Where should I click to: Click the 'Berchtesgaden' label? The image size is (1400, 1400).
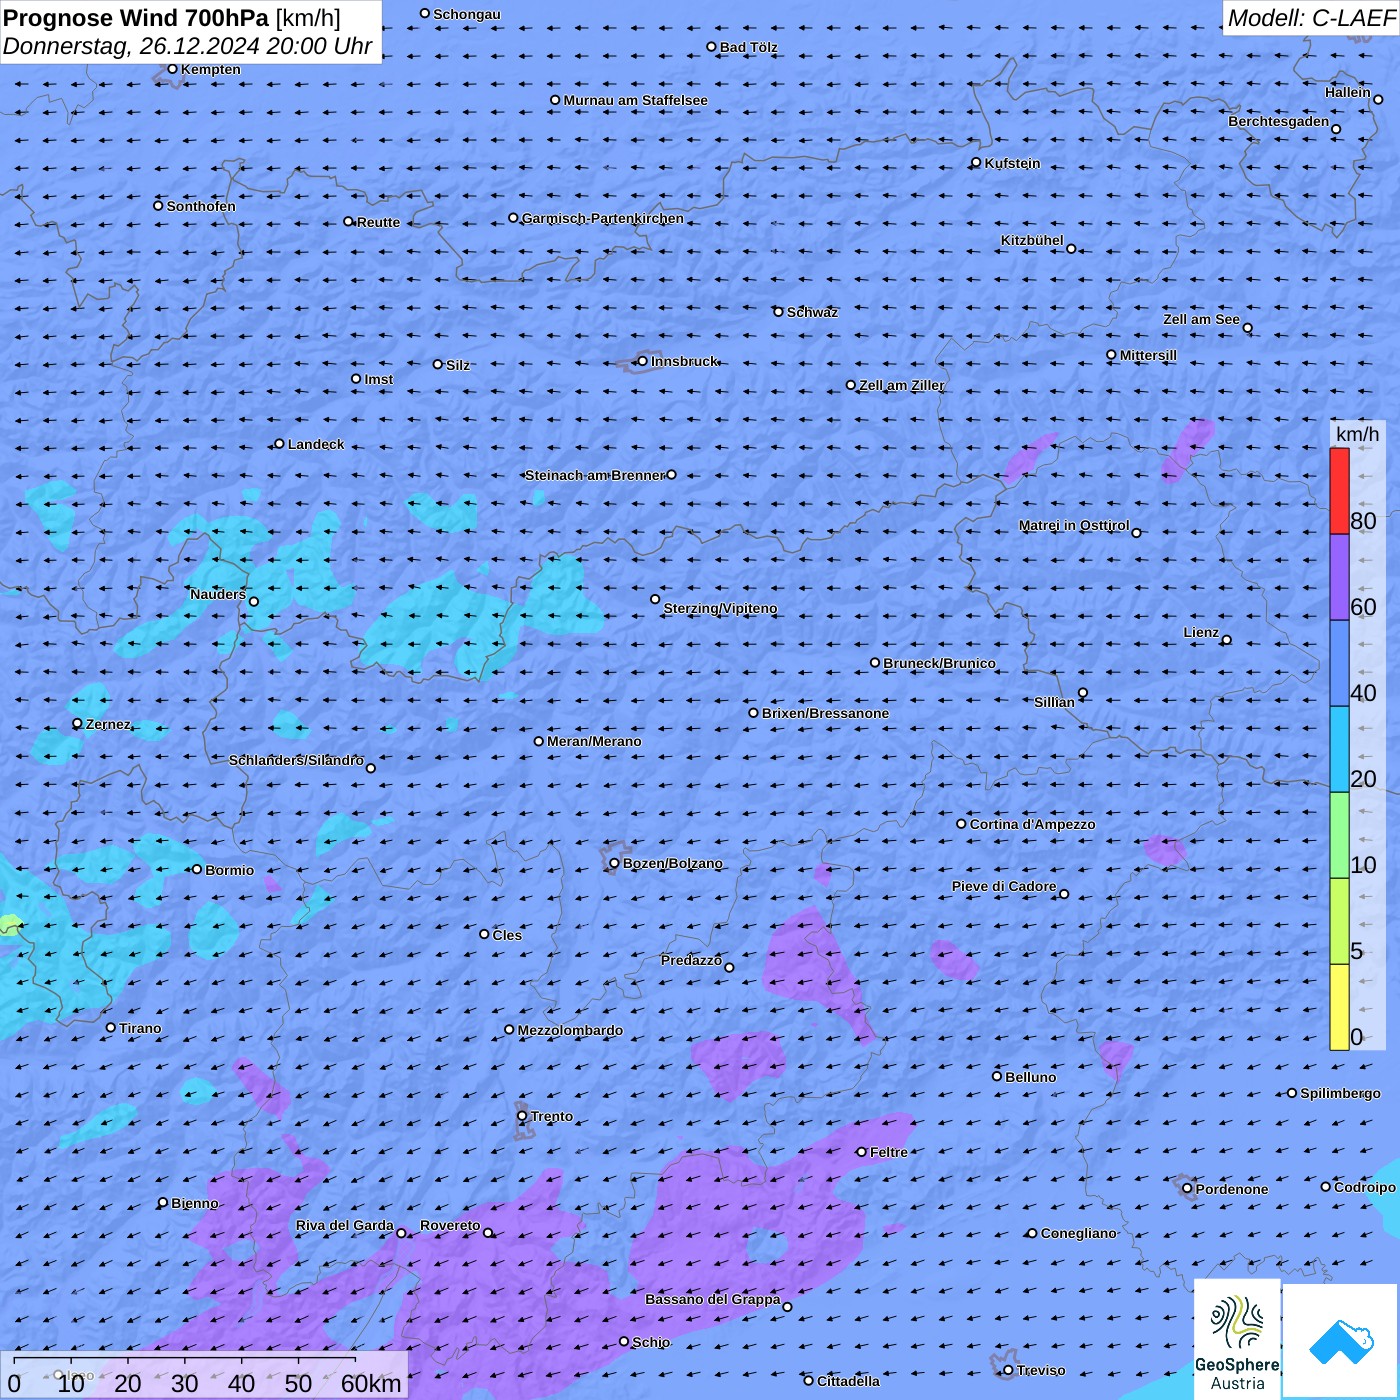coord(1279,121)
